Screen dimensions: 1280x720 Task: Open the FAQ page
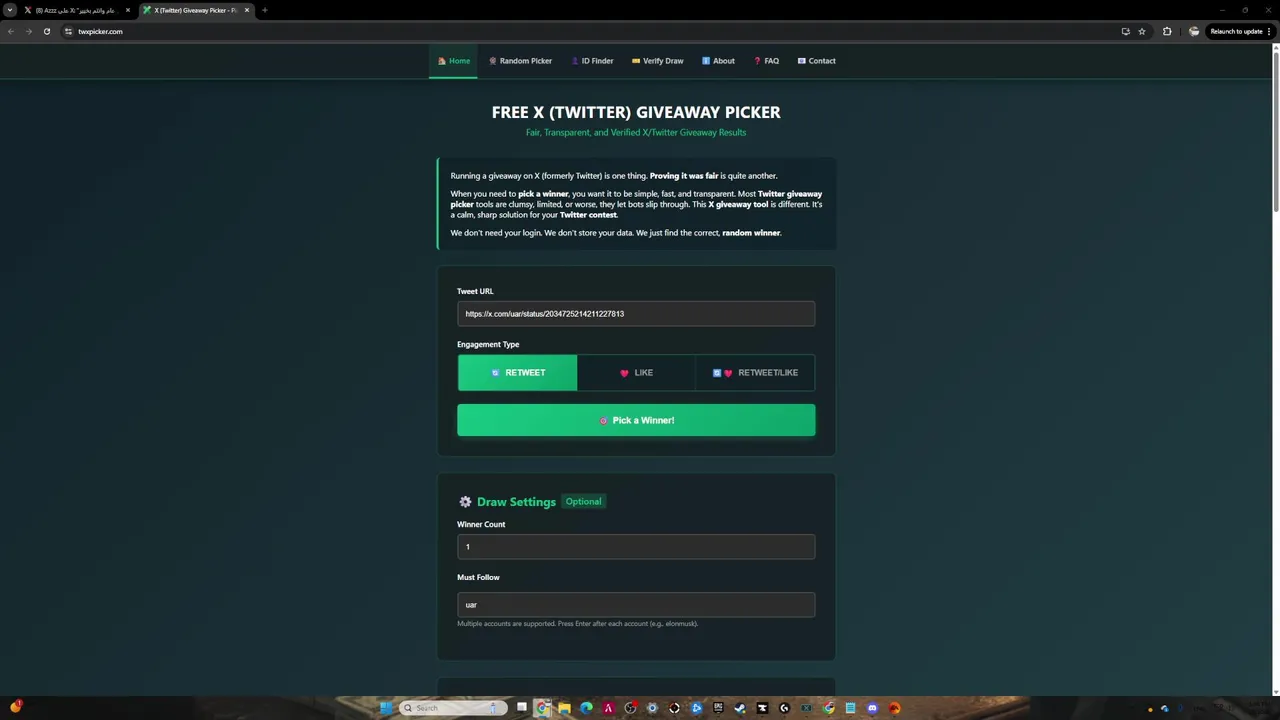click(x=766, y=61)
